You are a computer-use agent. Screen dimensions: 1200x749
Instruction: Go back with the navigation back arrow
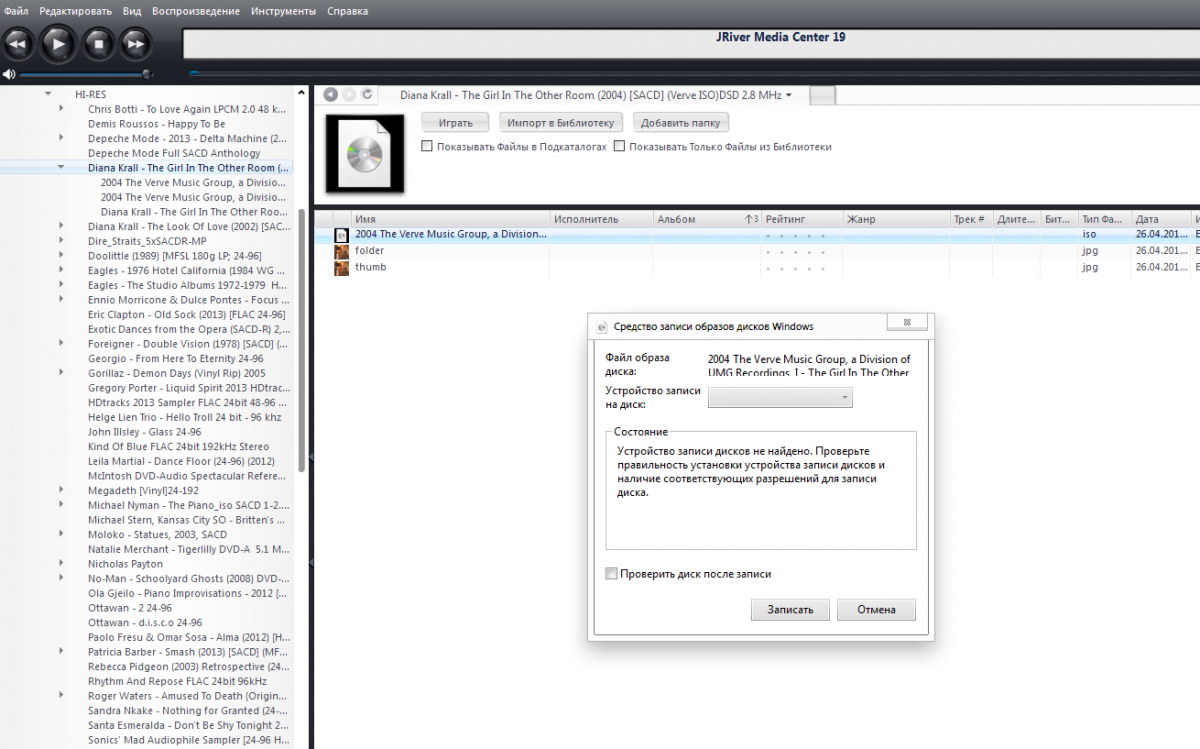[x=330, y=95]
